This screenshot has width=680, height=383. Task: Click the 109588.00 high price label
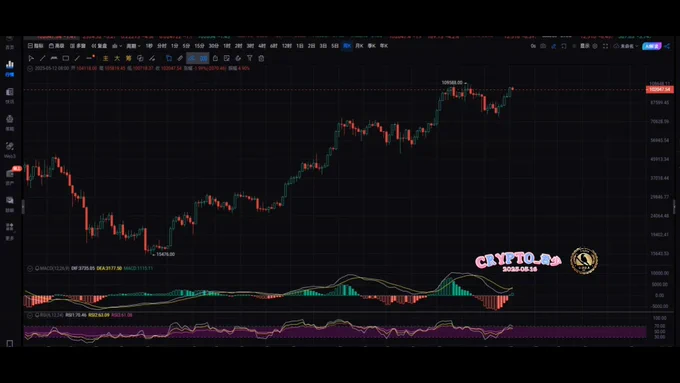coord(452,82)
